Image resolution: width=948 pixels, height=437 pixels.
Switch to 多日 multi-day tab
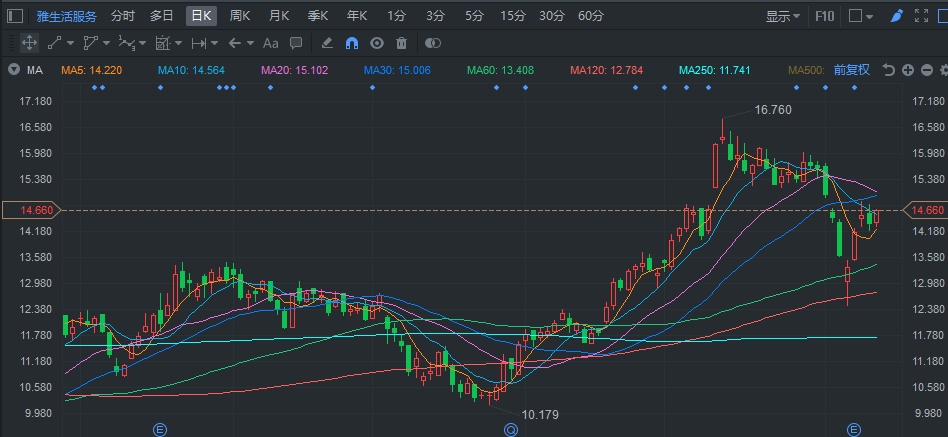coord(161,16)
